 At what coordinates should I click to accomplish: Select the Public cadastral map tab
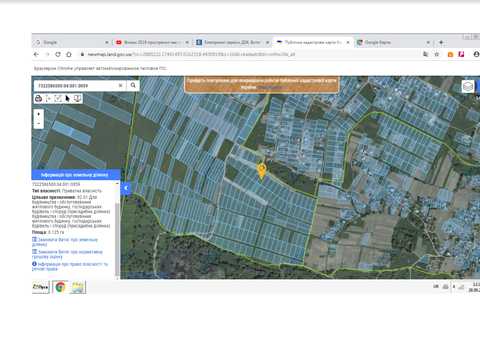coord(312,42)
